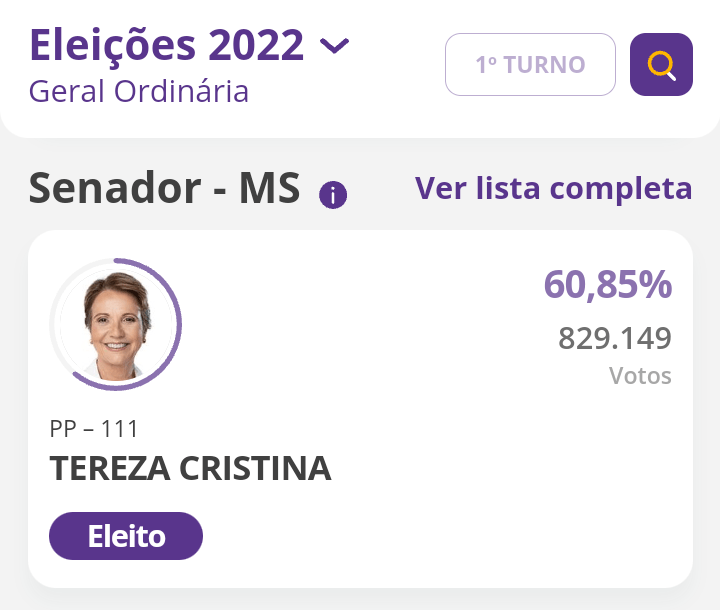
Task: Click Tereza Cristina's candidate photo
Action: point(115,324)
